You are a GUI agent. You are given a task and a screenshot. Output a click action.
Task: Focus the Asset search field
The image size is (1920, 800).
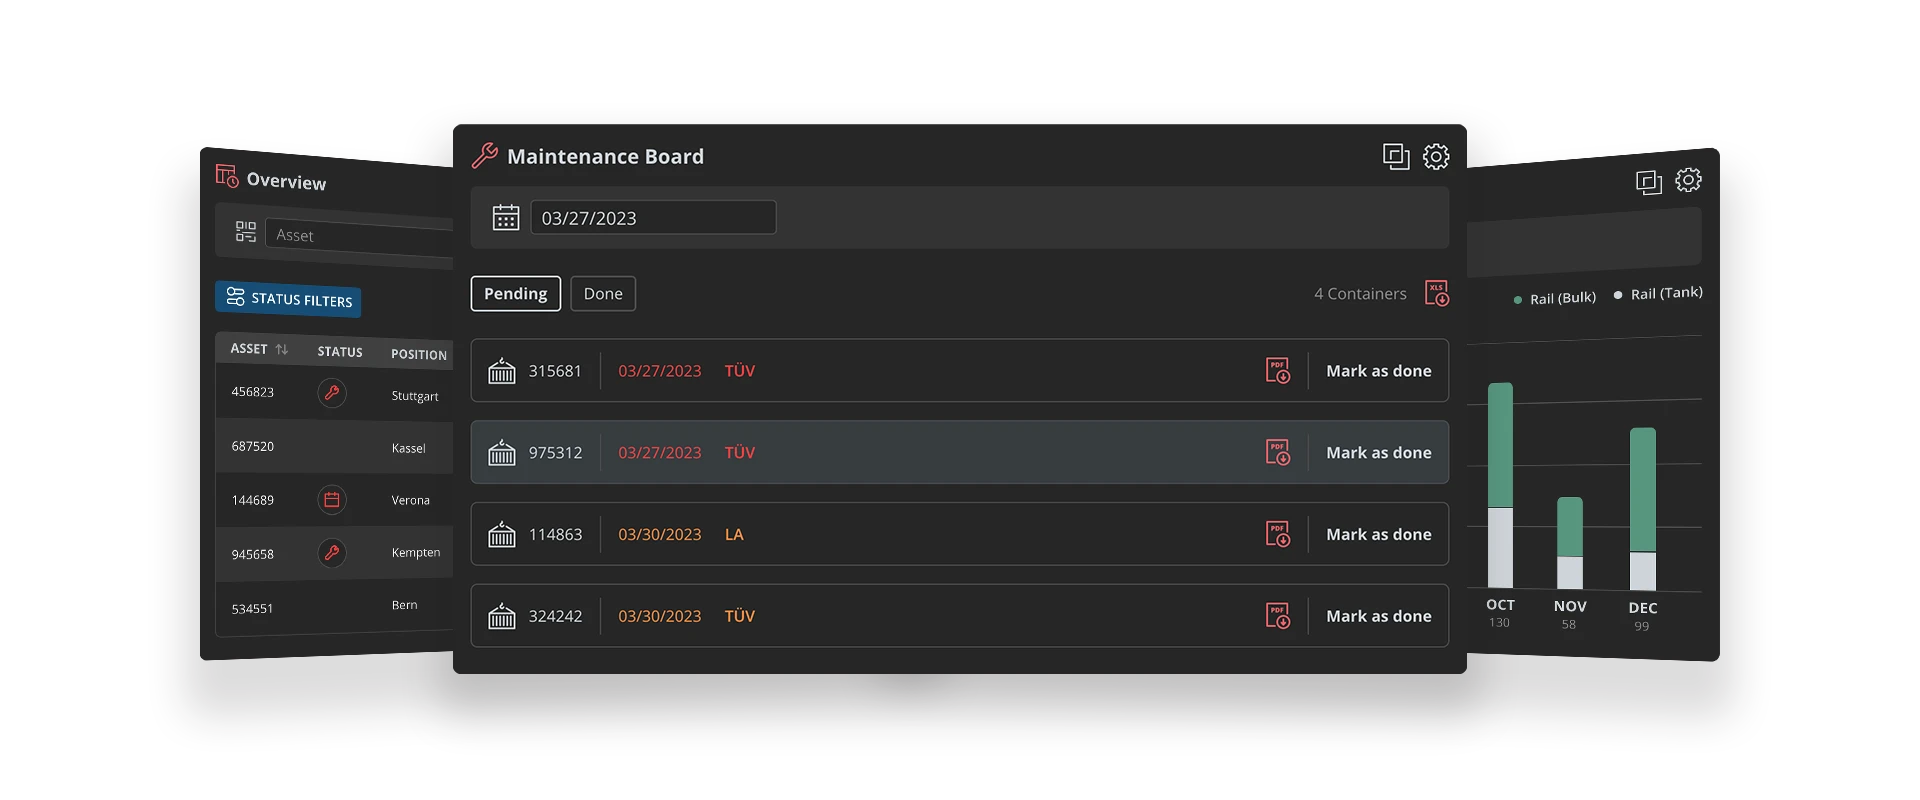pyautogui.click(x=359, y=238)
